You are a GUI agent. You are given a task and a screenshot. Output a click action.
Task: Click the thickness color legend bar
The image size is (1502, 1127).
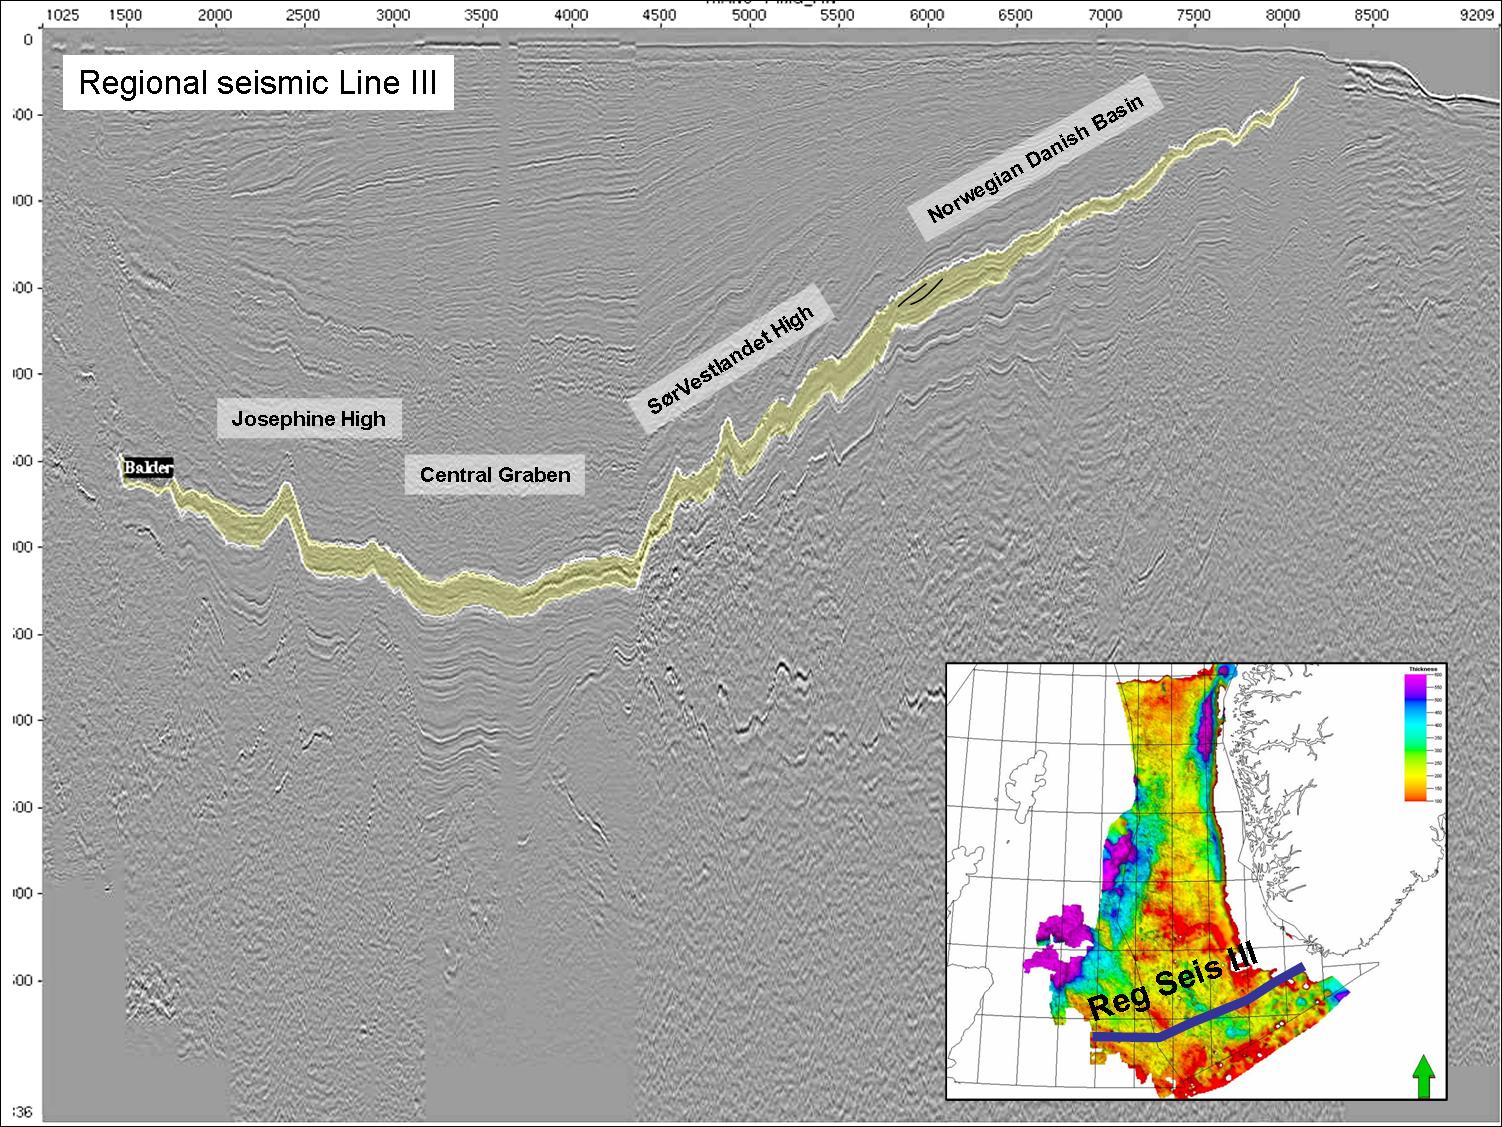coord(1415,738)
